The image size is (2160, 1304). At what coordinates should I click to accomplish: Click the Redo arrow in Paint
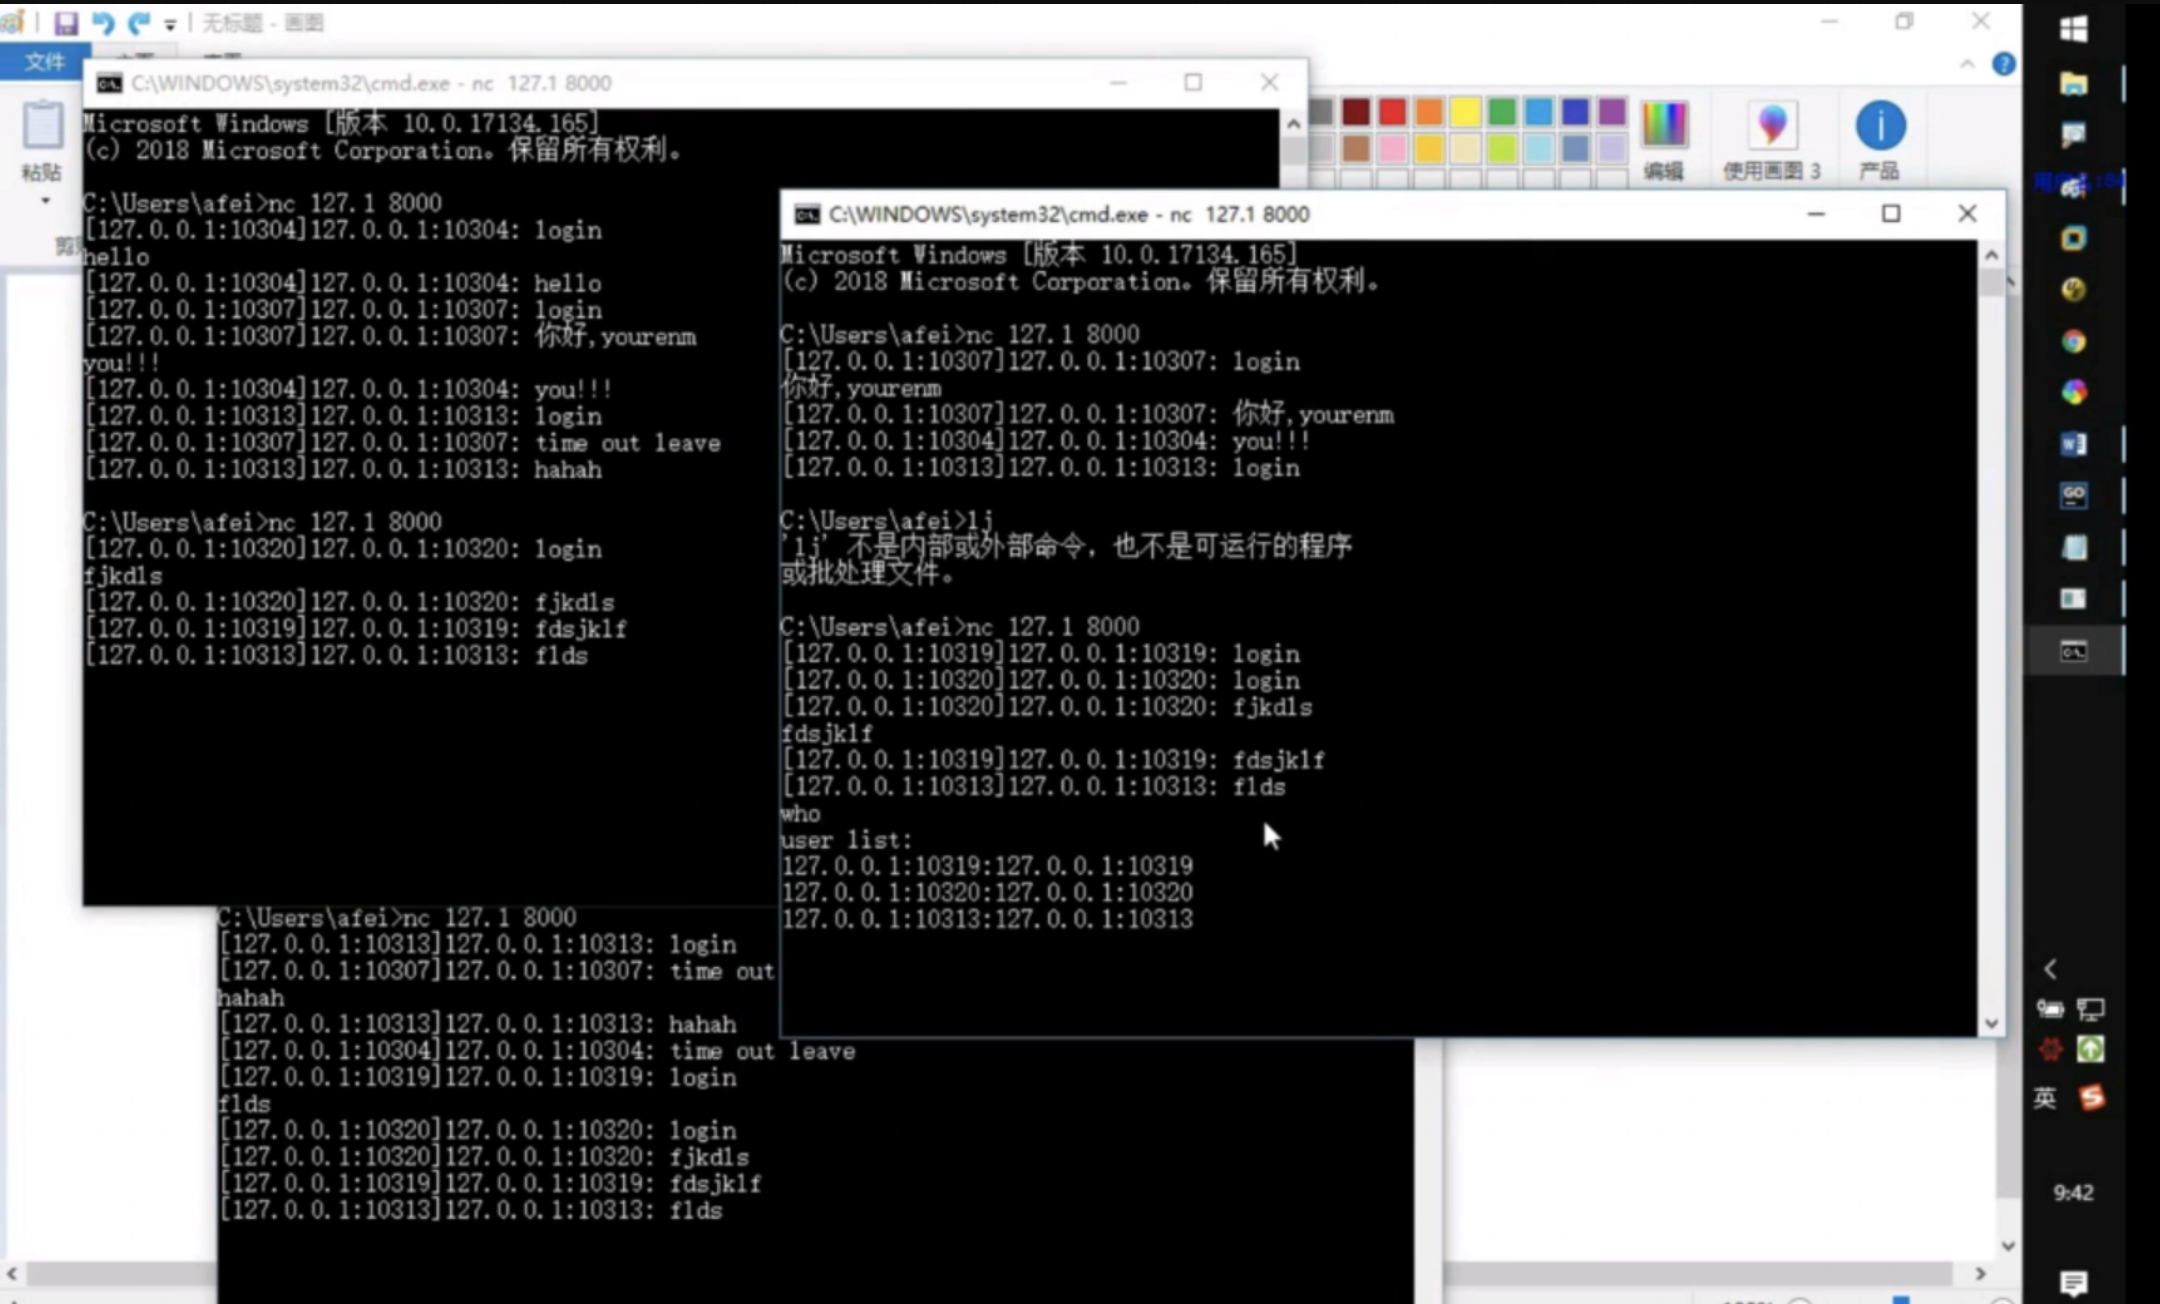click(139, 22)
